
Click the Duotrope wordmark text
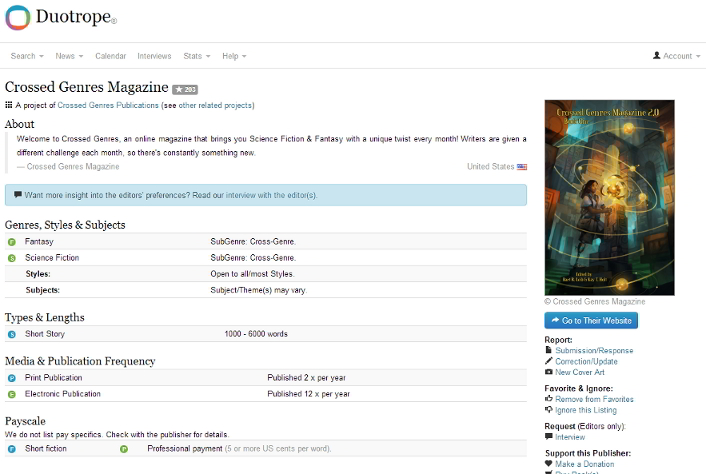point(73,17)
